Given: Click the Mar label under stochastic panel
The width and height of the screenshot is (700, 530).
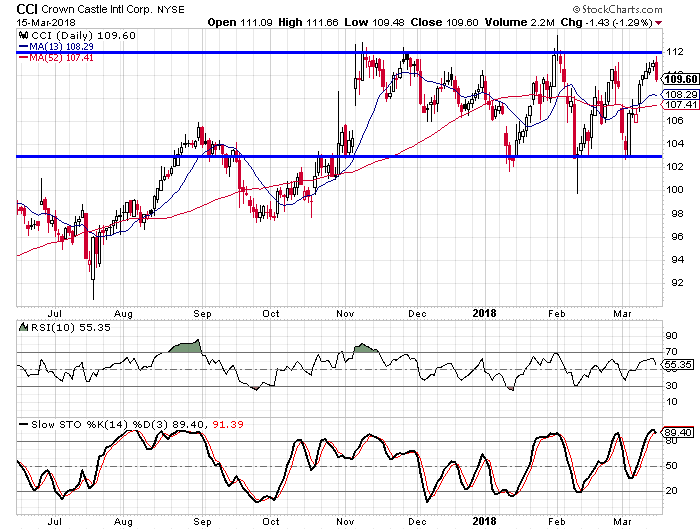Looking at the screenshot, I should pyautogui.click(x=622, y=522).
